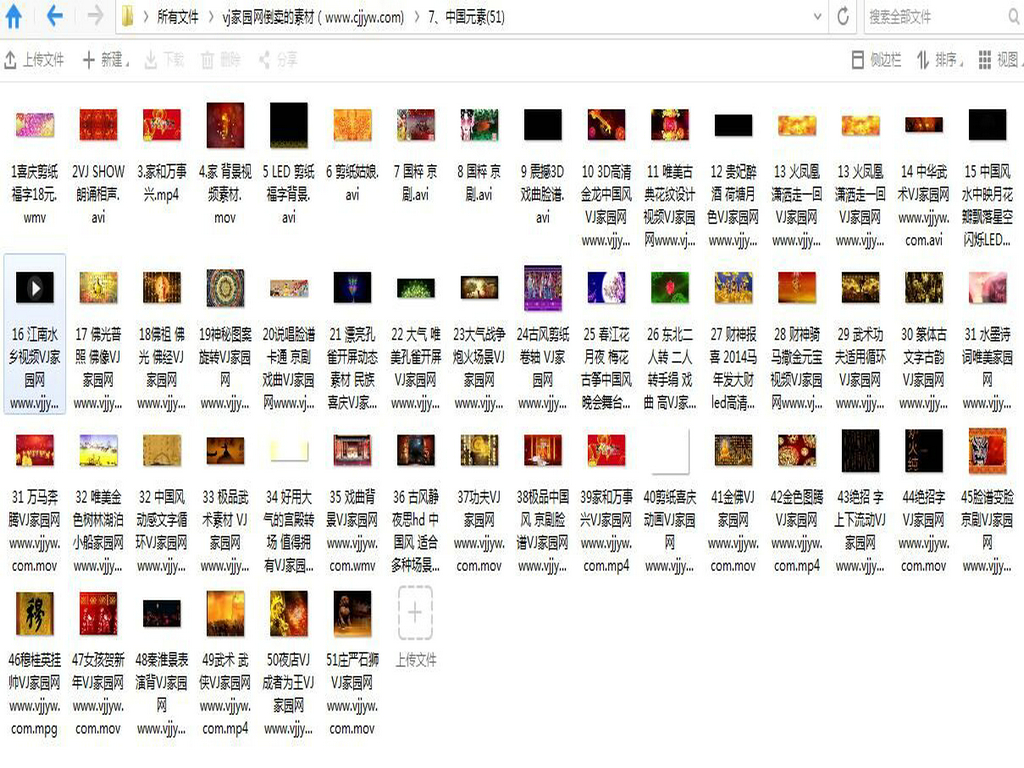This screenshot has width=1024, height=768.
Task: Click the home icon in the navigation bar
Action: pos(14,16)
